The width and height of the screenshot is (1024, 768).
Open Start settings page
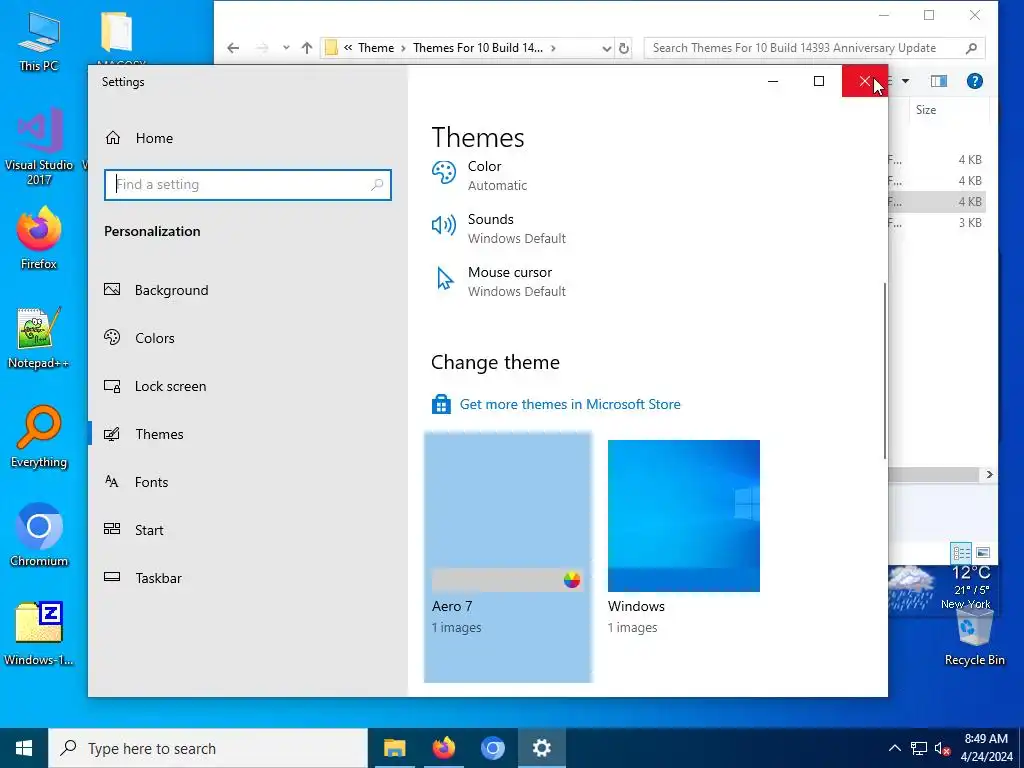(134, 530)
